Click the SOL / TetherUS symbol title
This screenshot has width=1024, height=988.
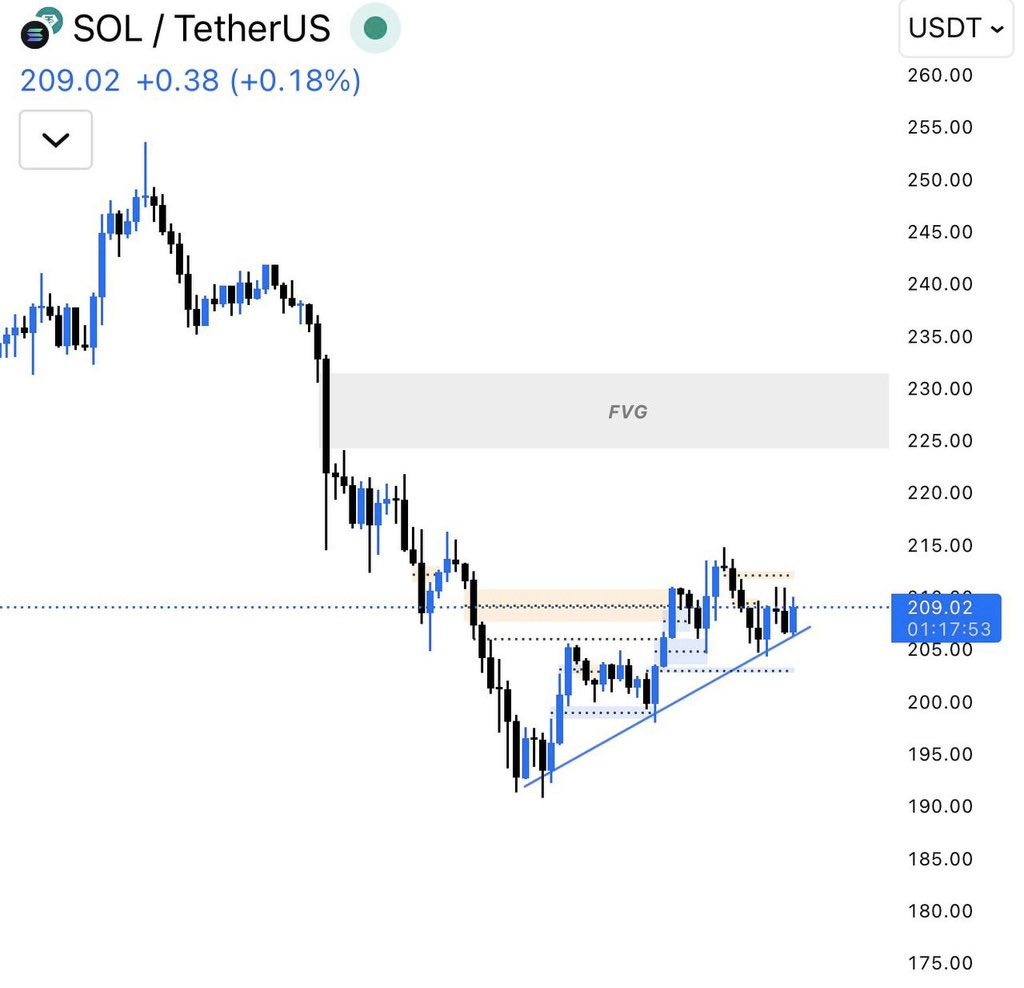[x=201, y=29]
